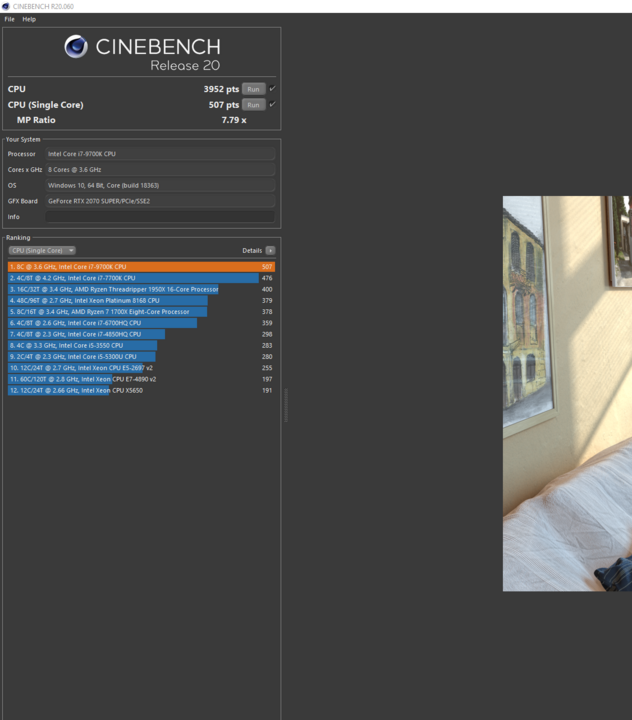Screen dimensions: 632x720
Task: Select ranking row 3 Ryzen Threadripper 1950X
Action: (x=141, y=289)
